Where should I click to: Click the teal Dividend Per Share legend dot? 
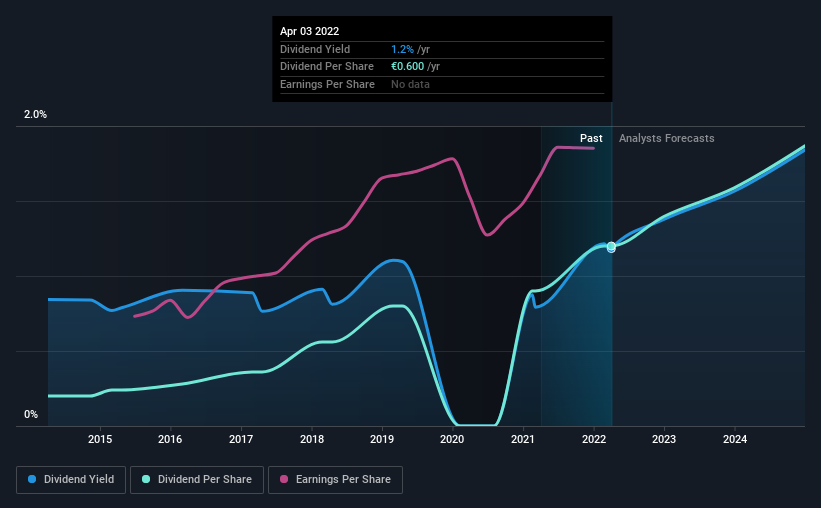click(x=146, y=479)
